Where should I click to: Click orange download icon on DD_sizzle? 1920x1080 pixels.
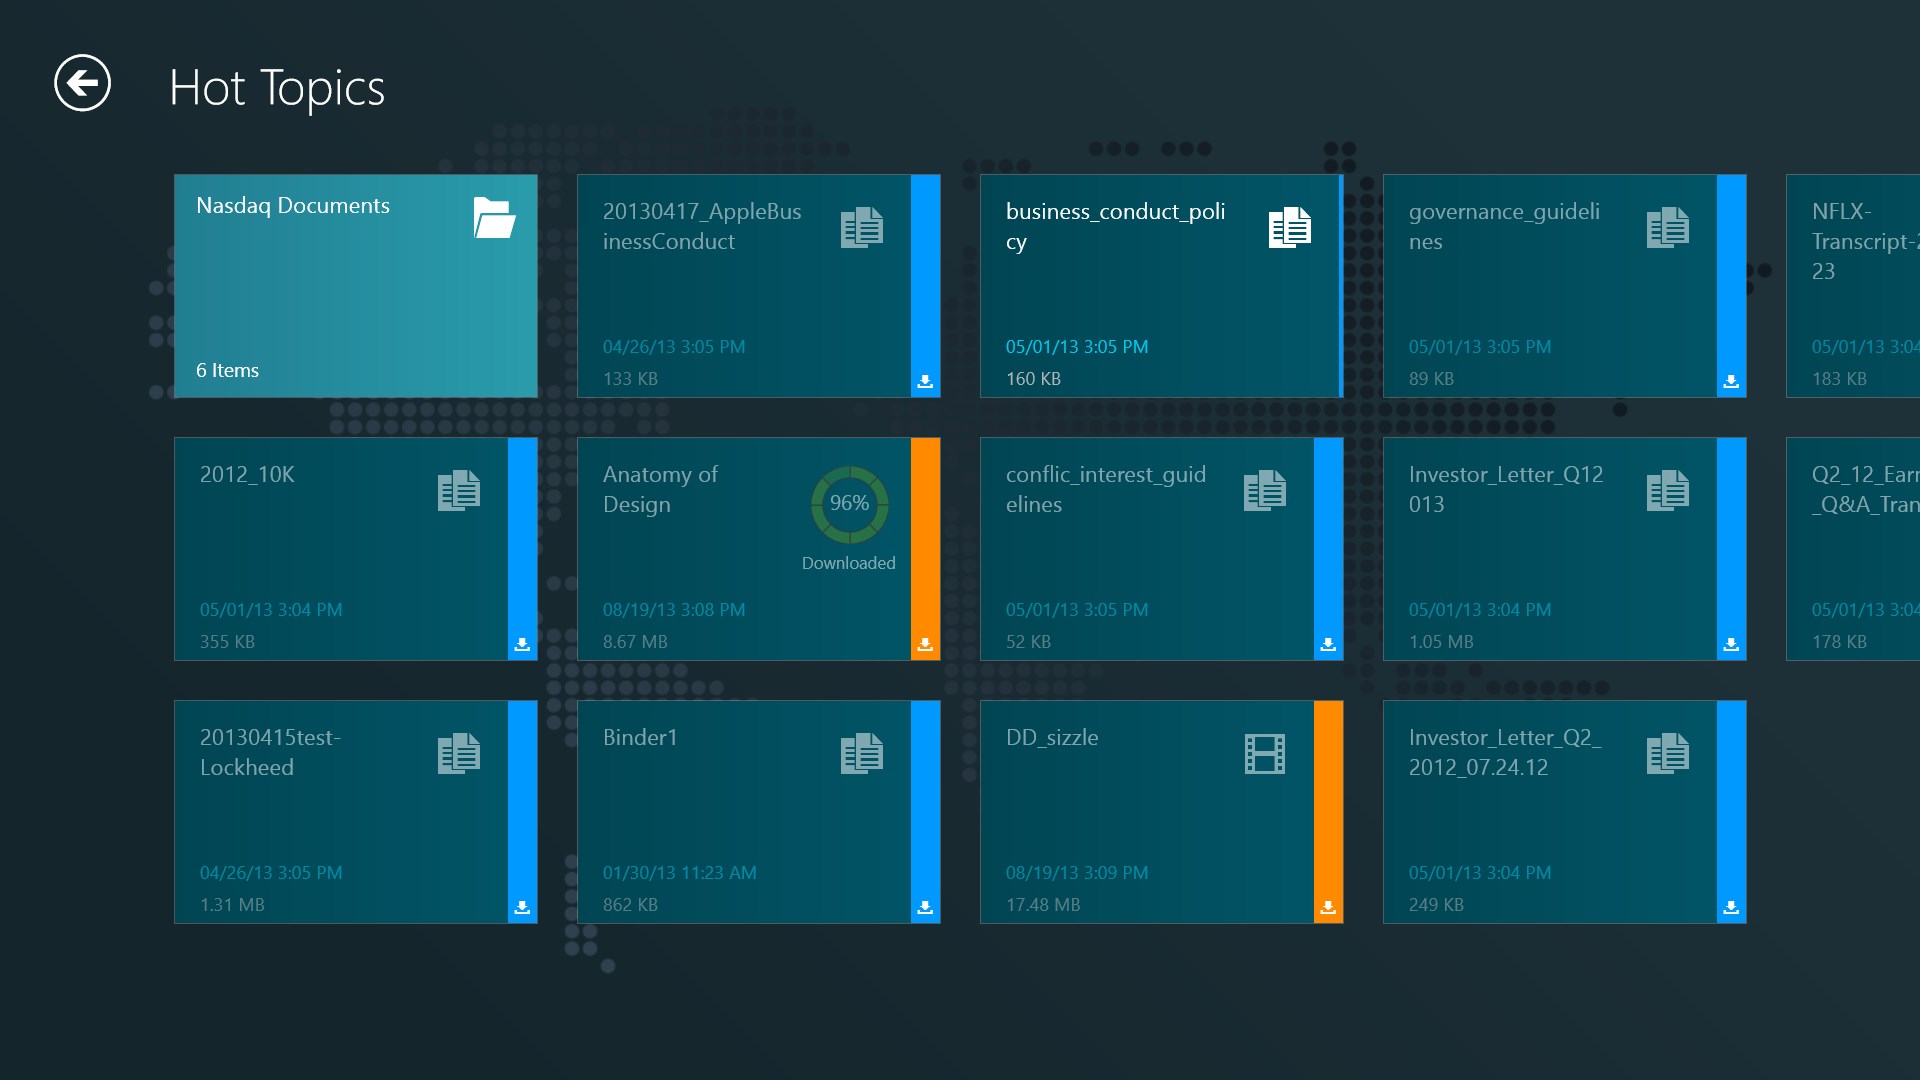[1328, 908]
